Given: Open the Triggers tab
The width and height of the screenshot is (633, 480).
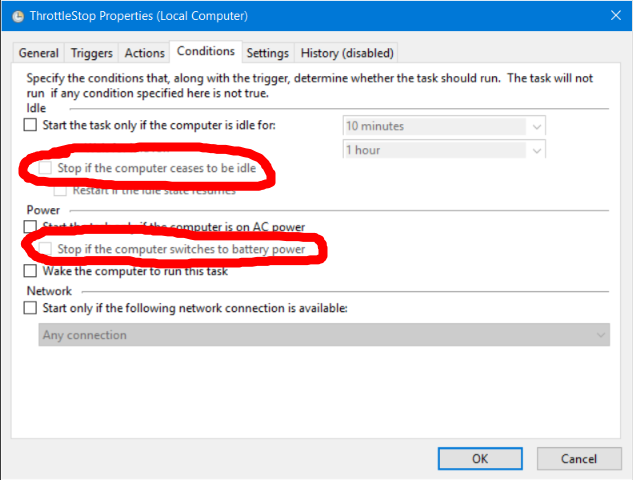Looking at the screenshot, I should [x=92, y=53].
